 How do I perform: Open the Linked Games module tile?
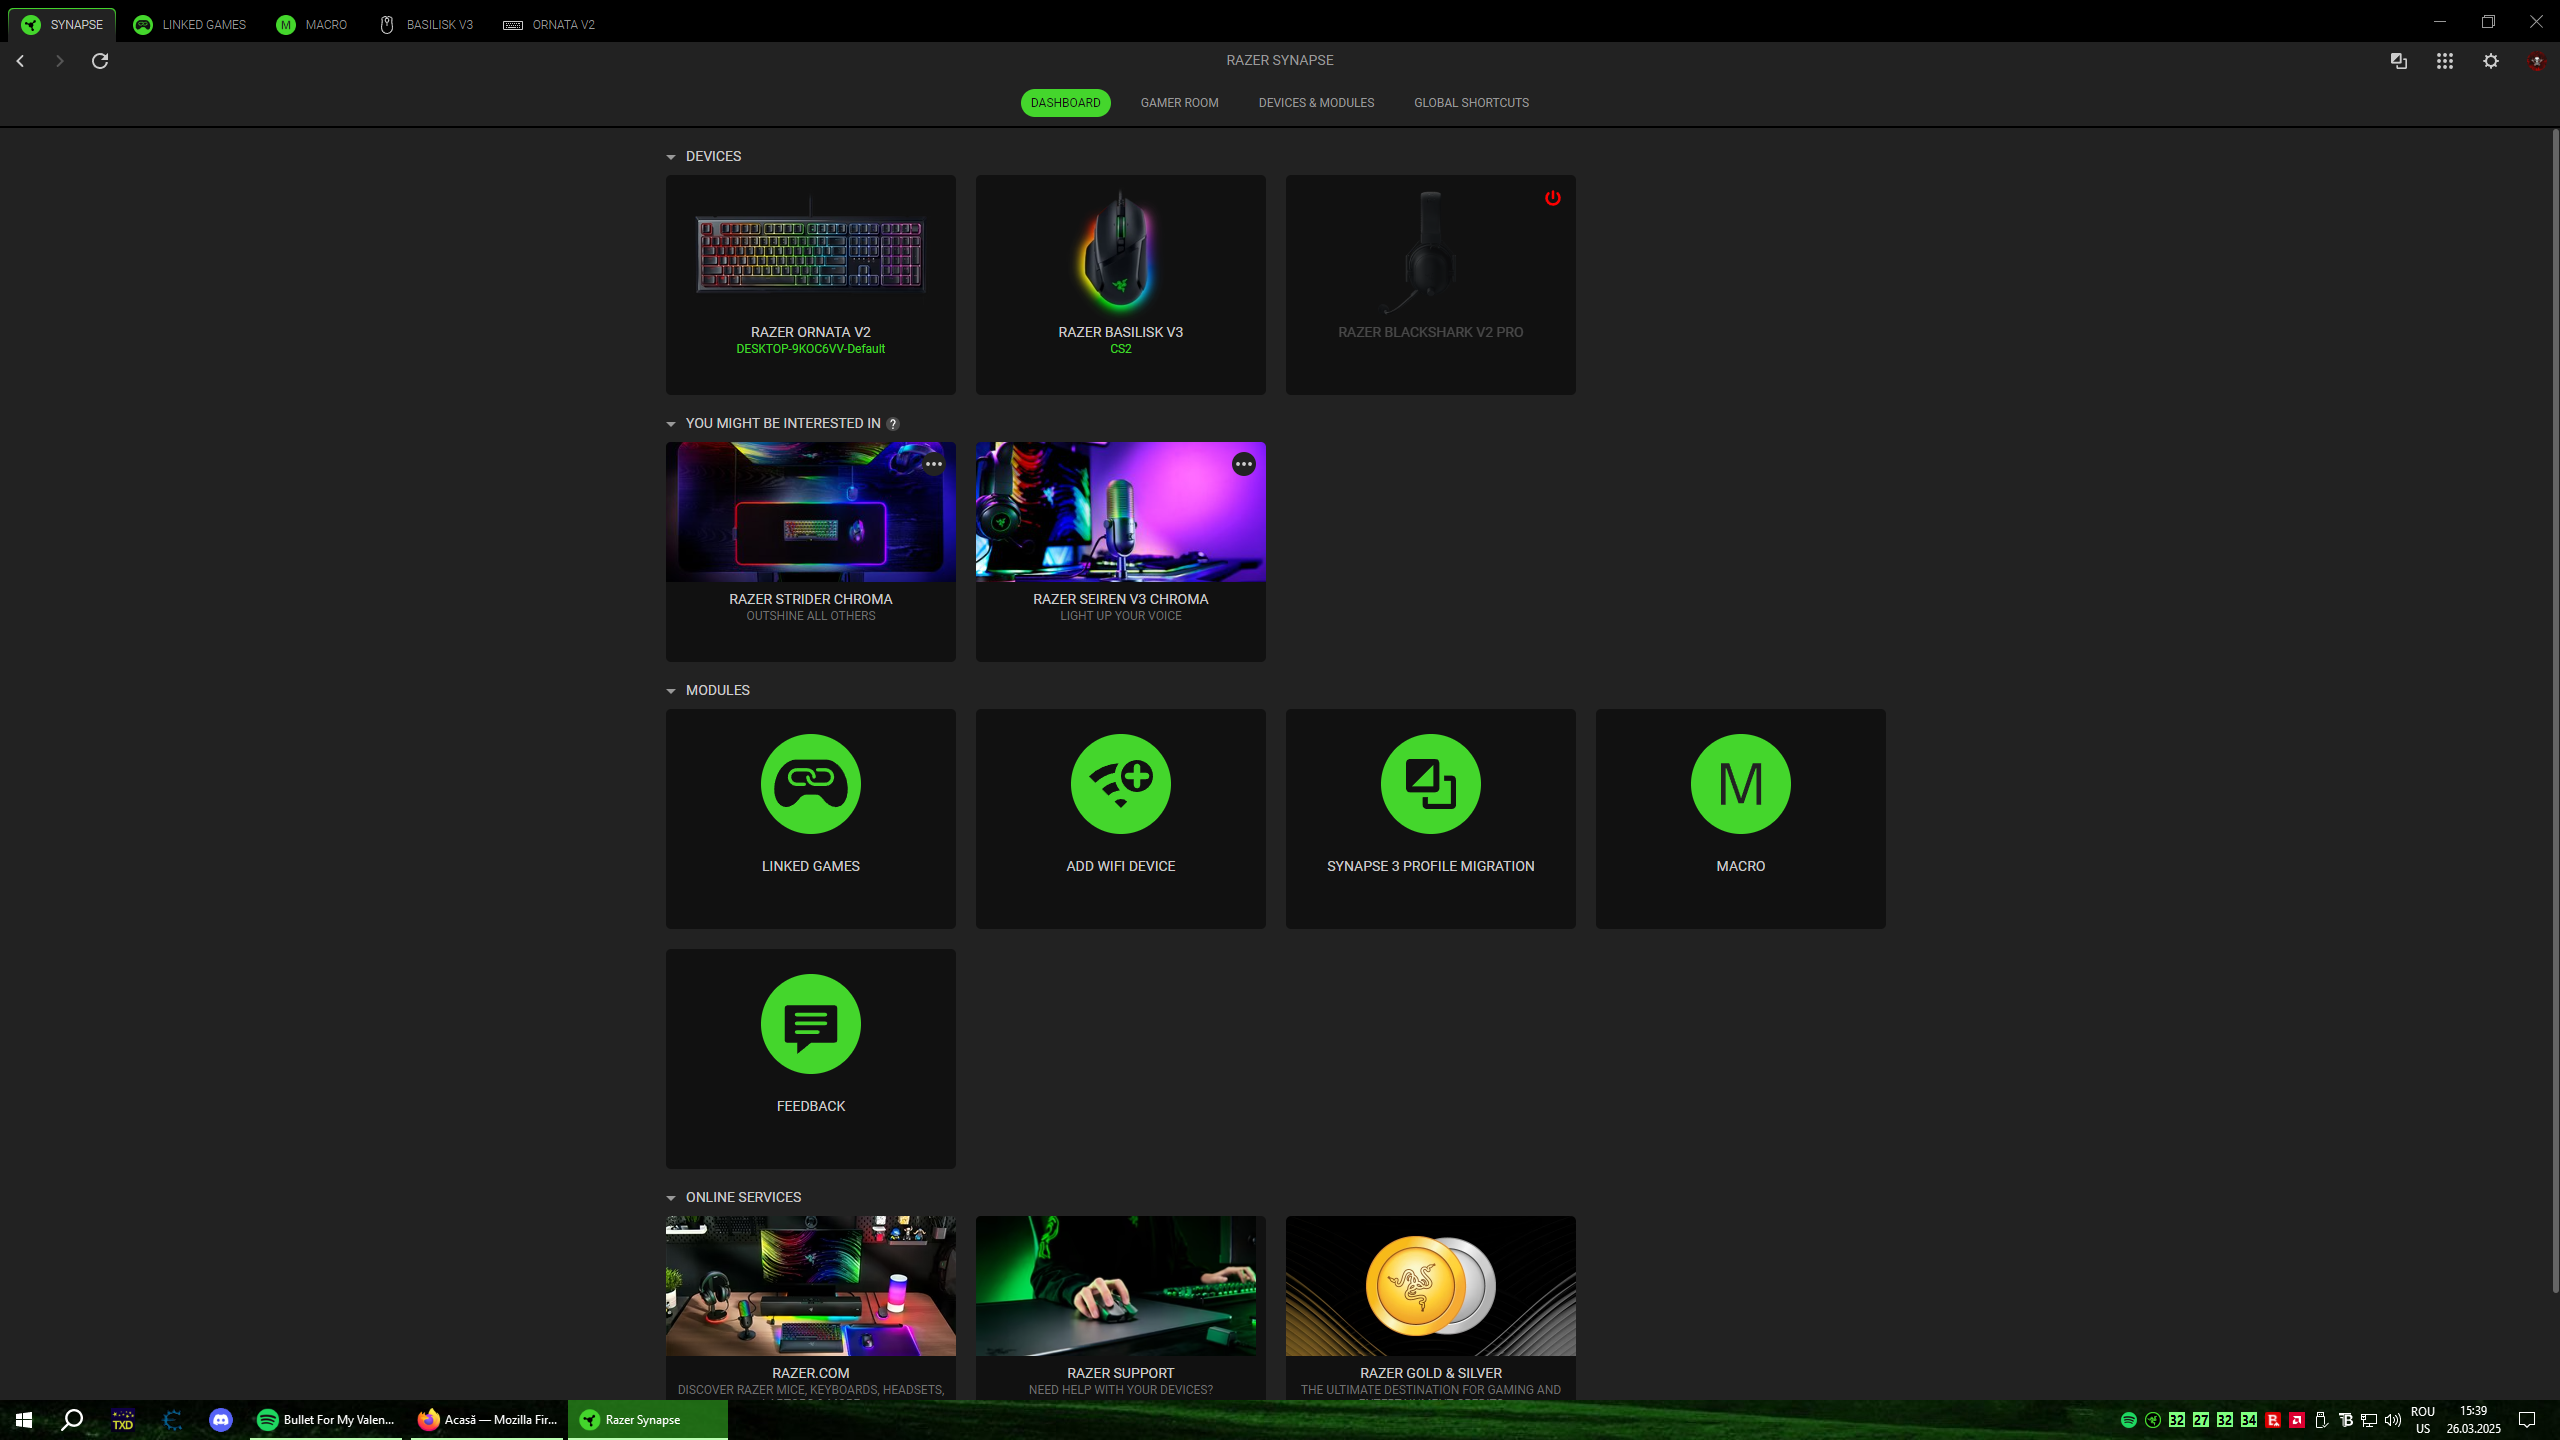[810, 818]
